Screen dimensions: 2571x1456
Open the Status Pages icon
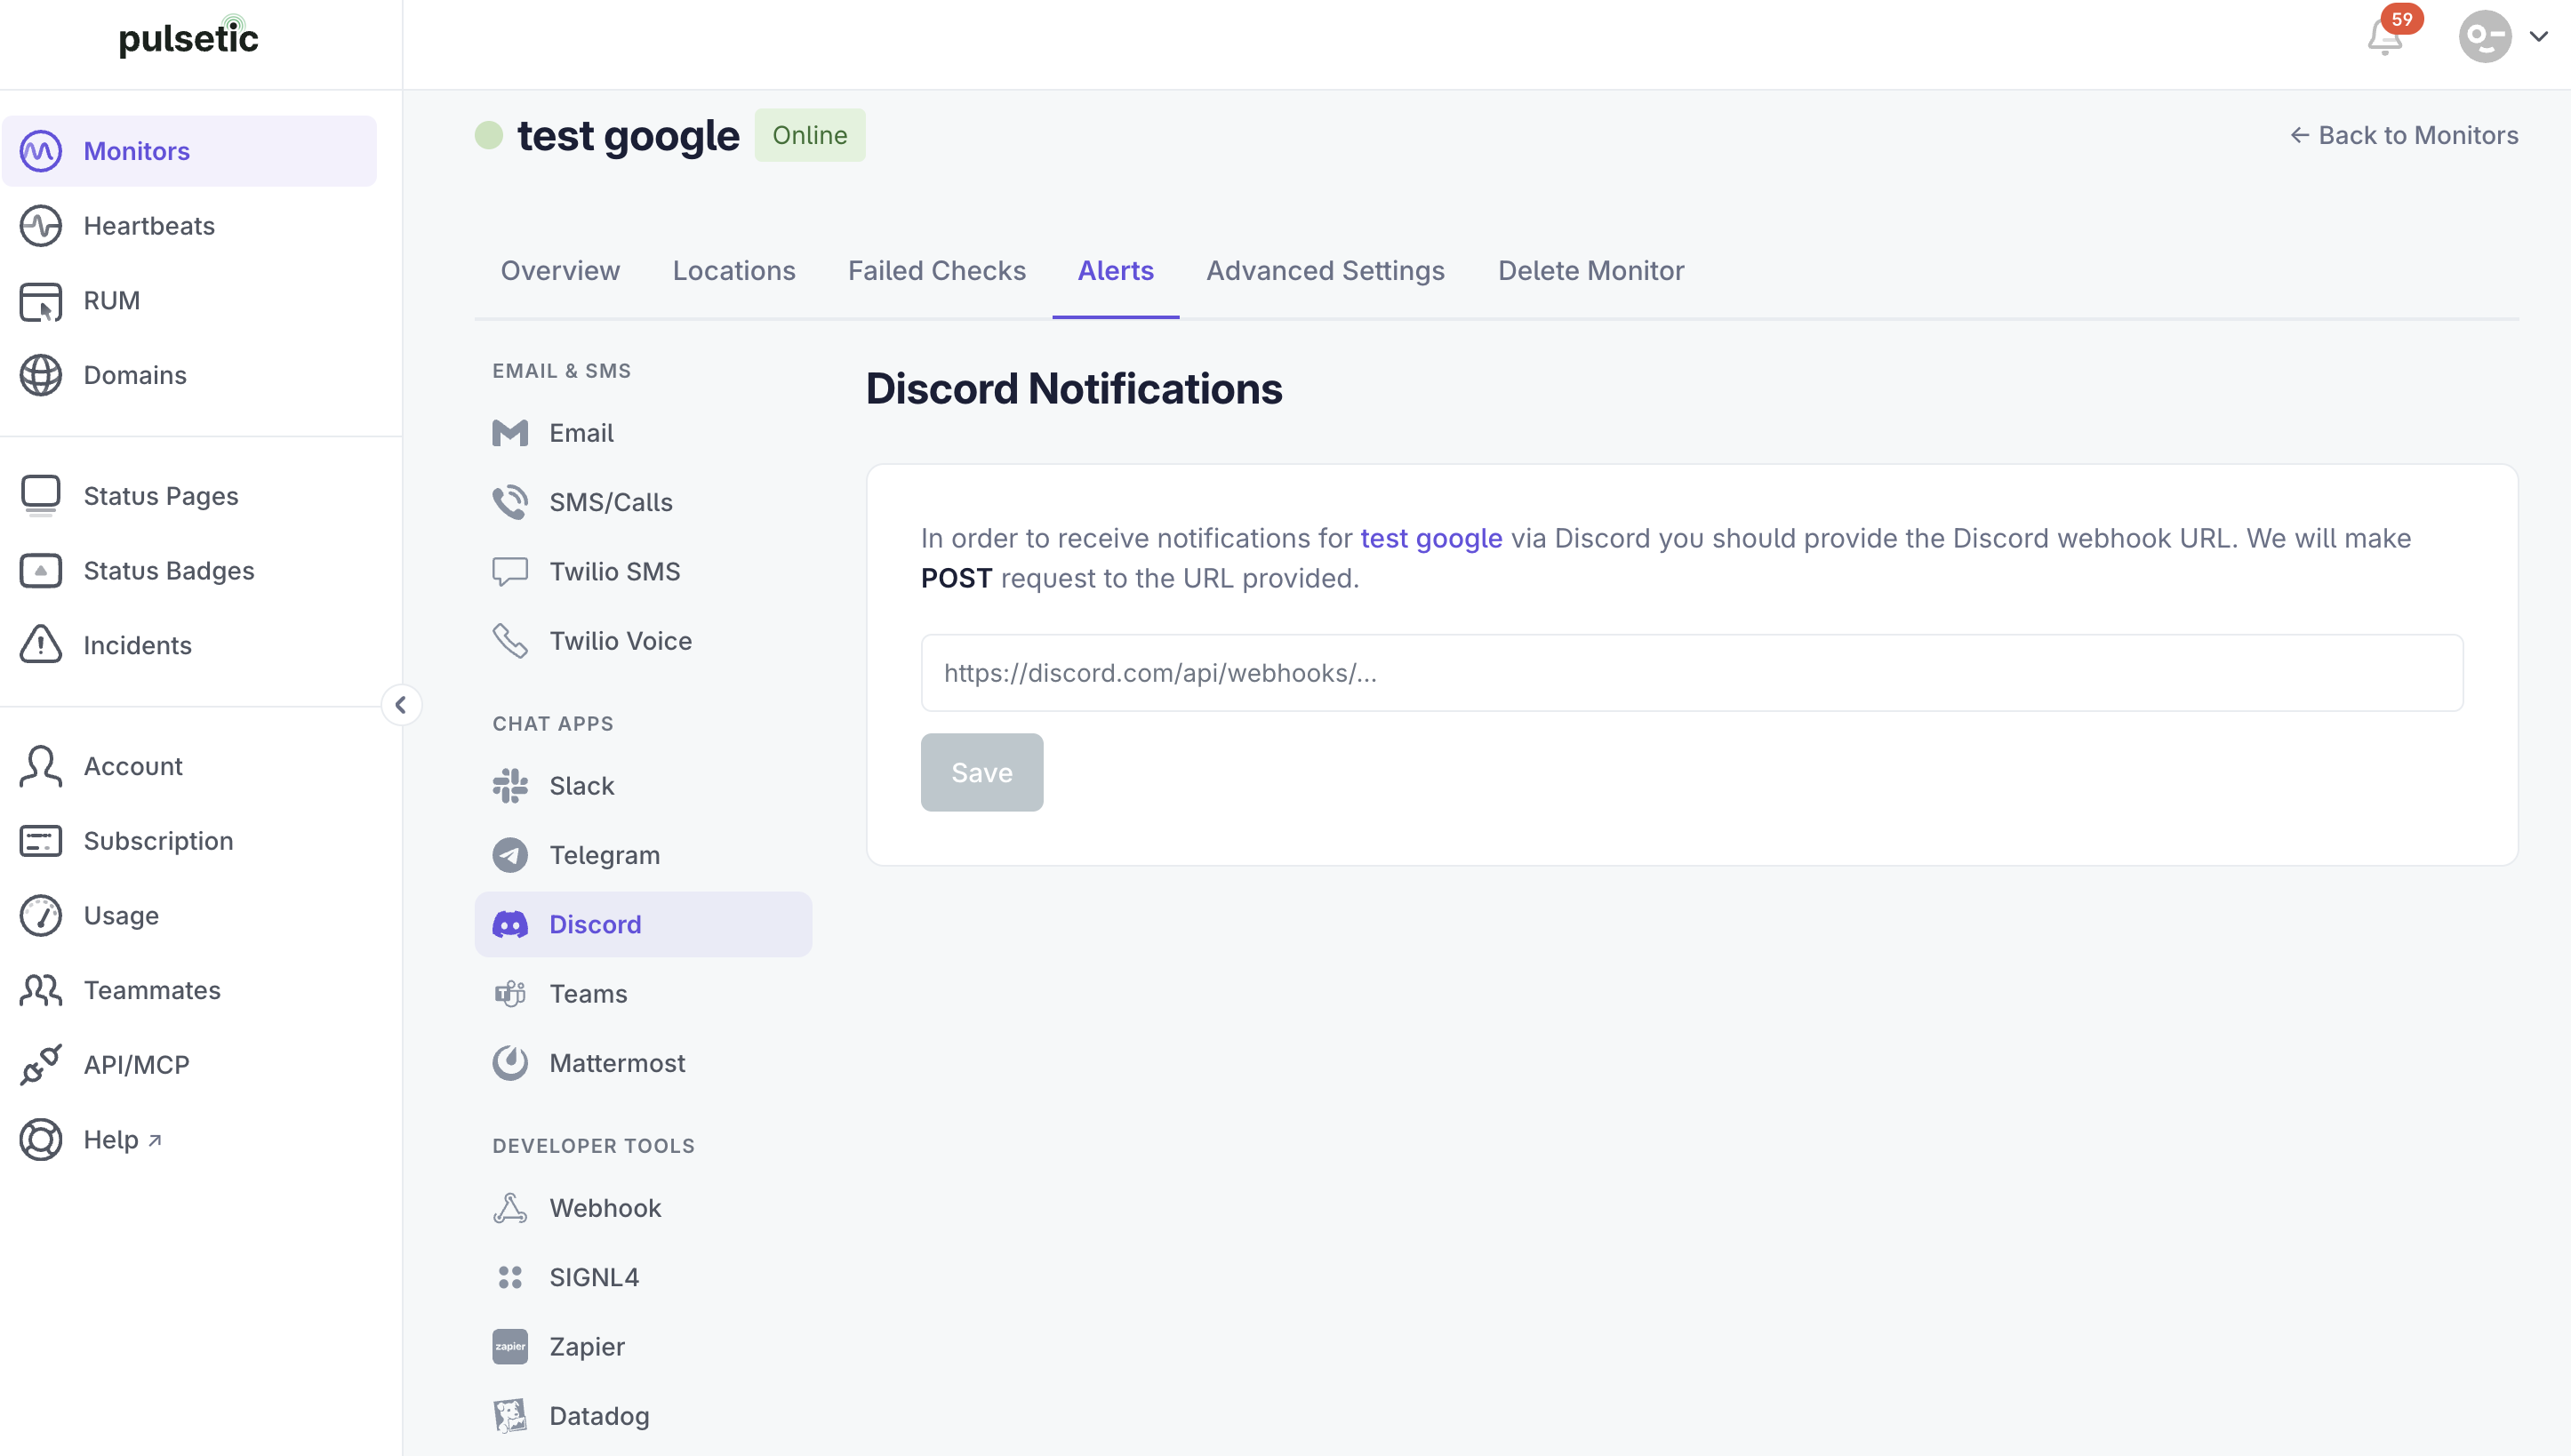(x=41, y=496)
